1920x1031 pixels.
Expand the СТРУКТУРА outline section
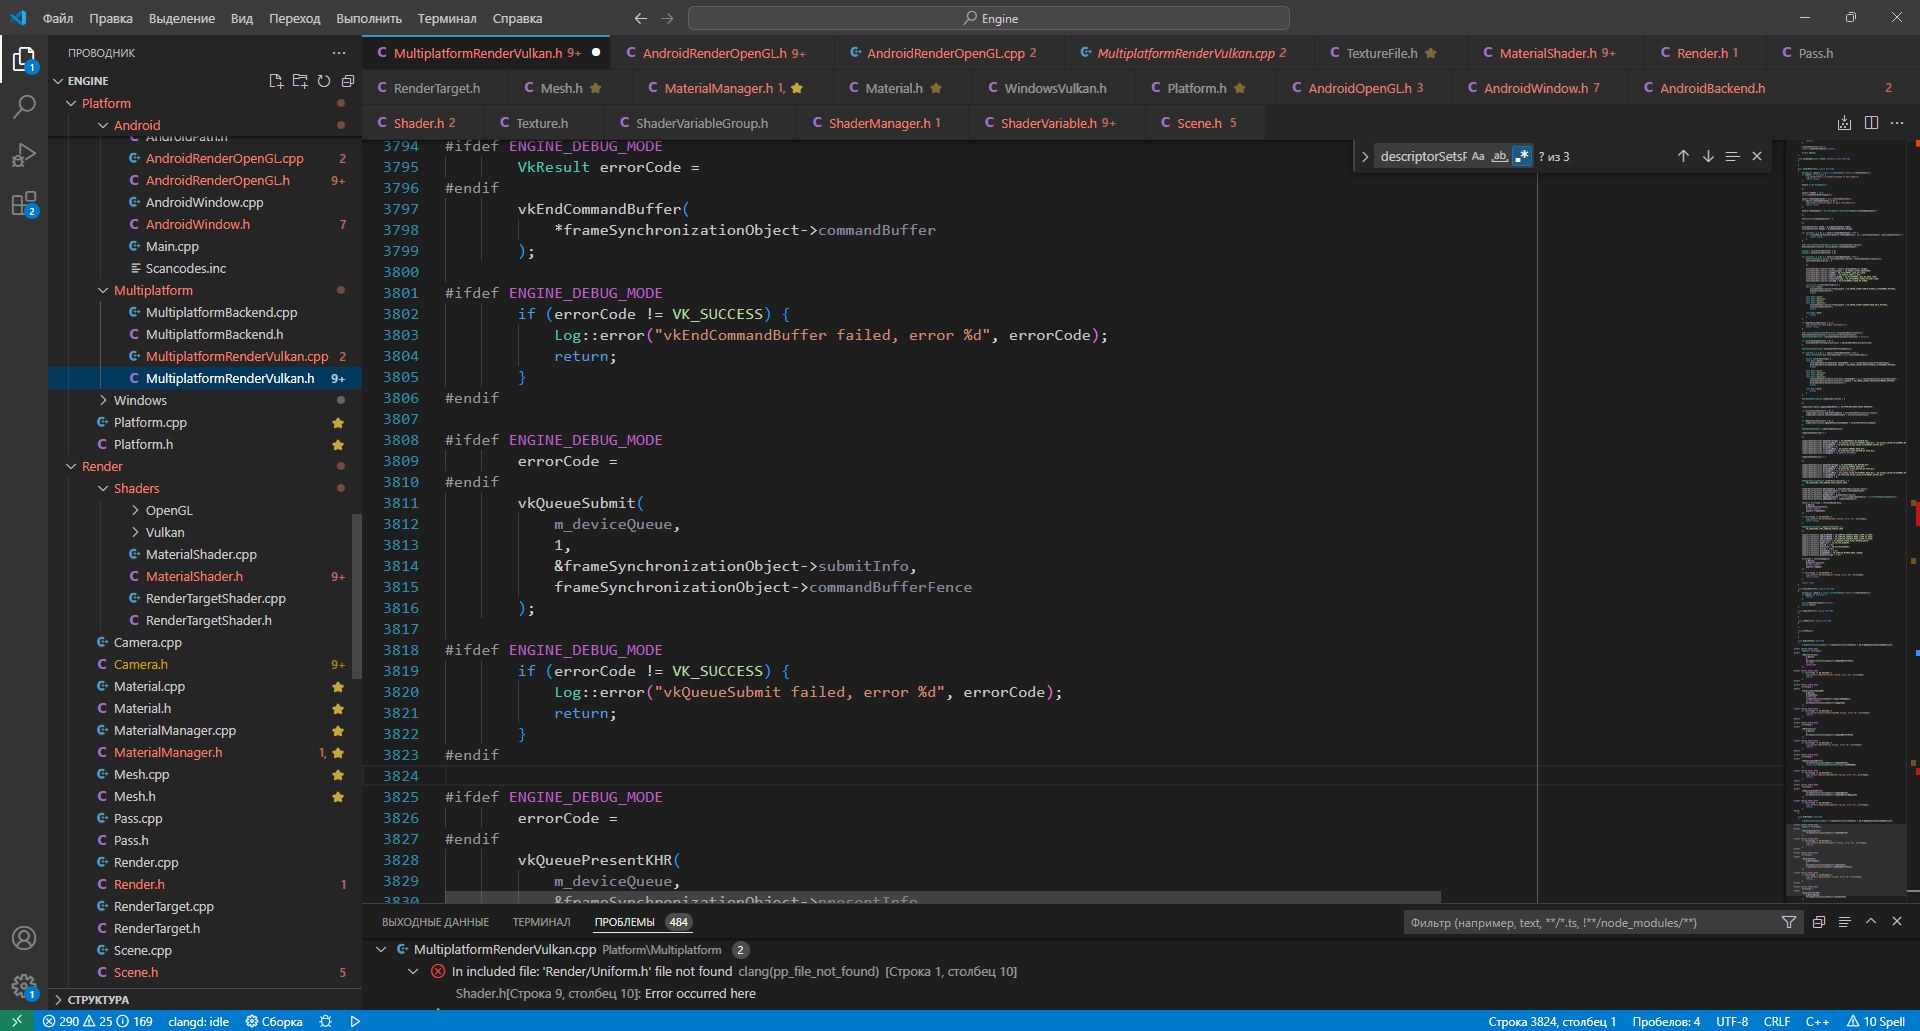click(98, 999)
